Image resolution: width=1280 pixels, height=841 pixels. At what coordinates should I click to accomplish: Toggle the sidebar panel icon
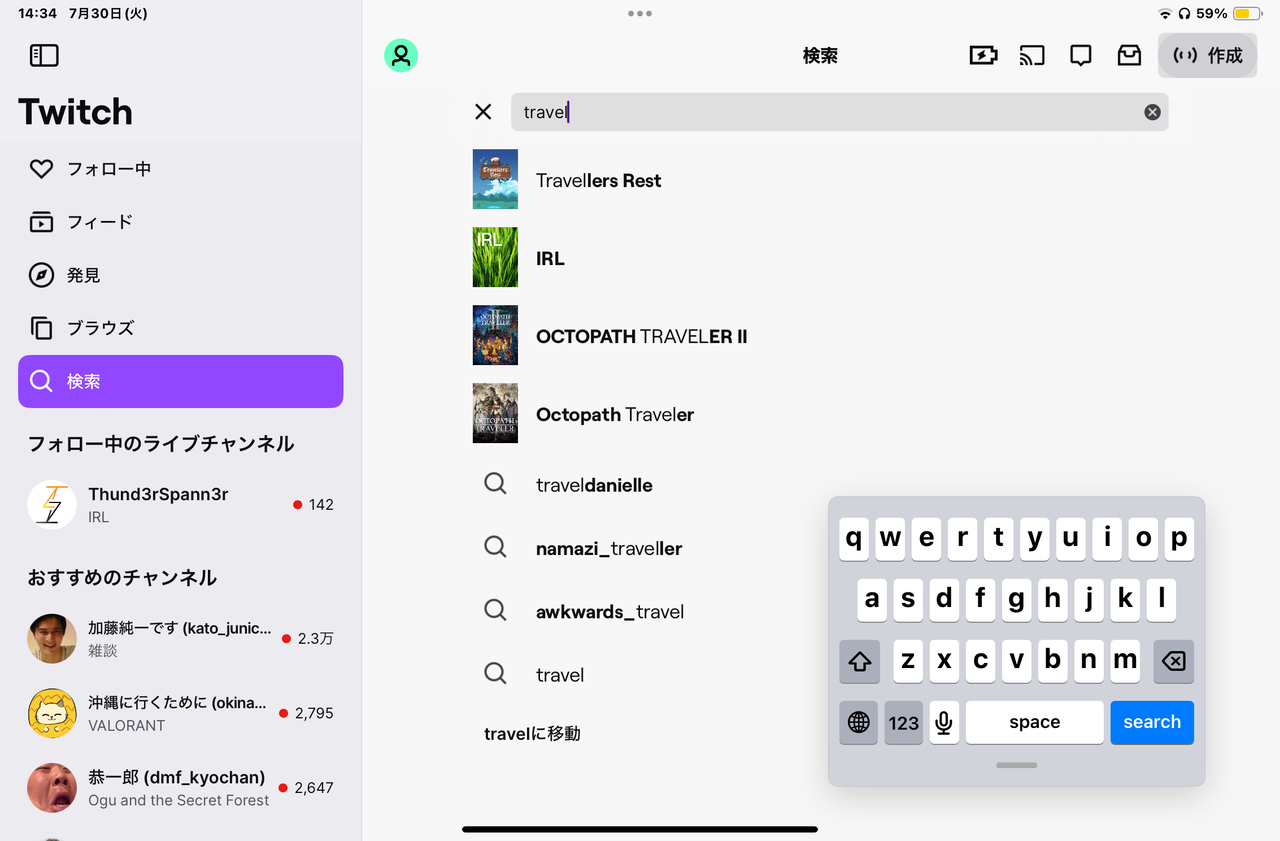pyautogui.click(x=44, y=56)
